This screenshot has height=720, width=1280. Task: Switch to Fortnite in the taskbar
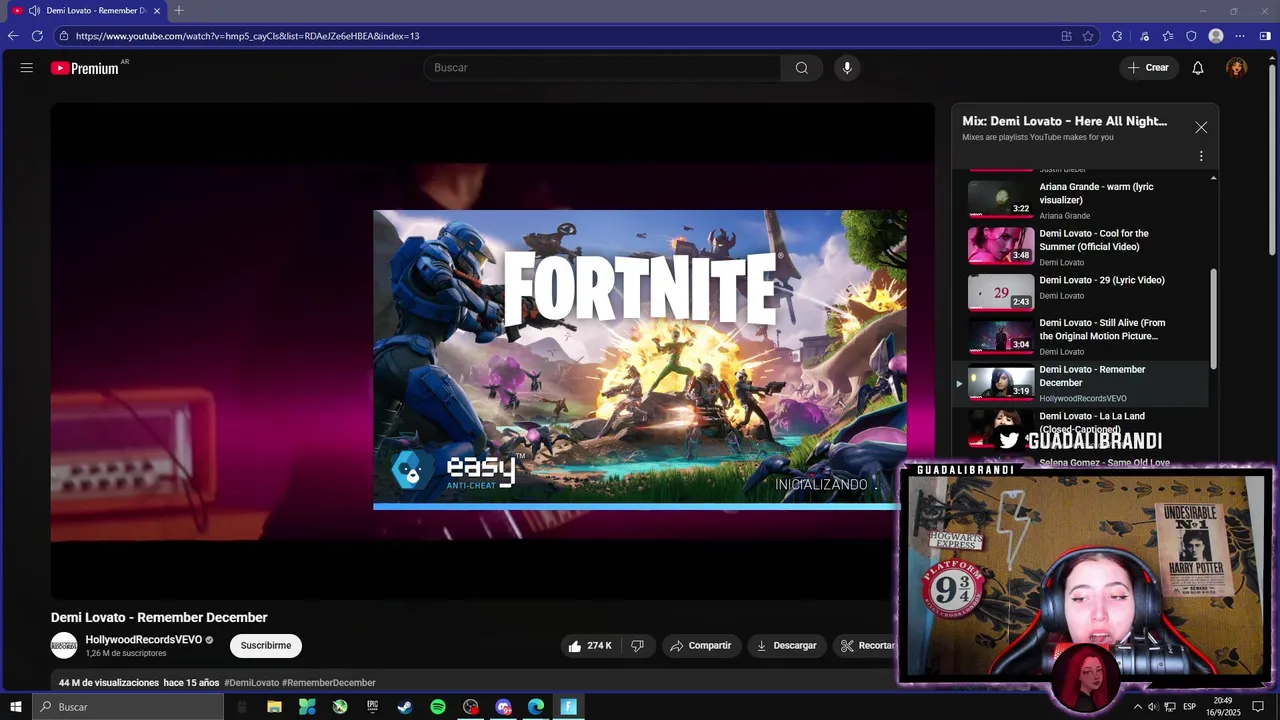pyautogui.click(x=569, y=707)
